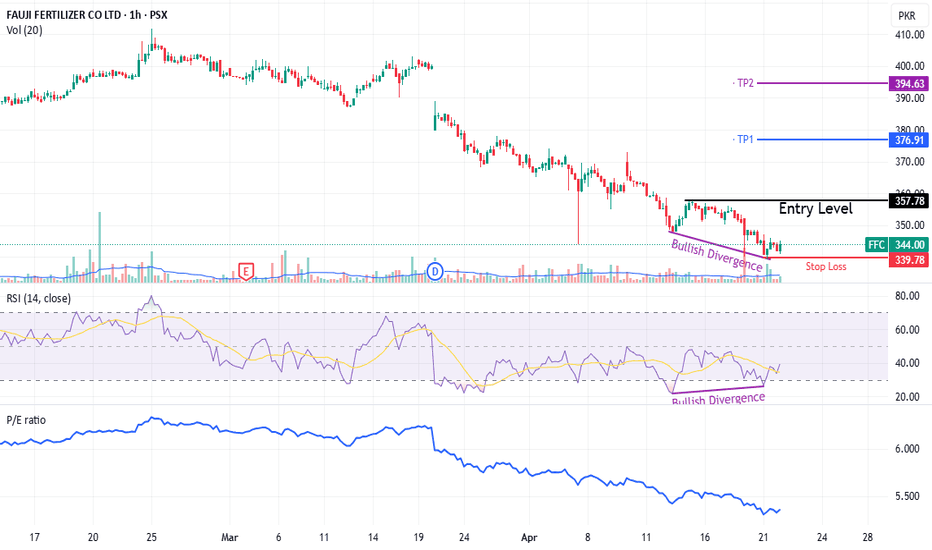Select the 'TP1' text label
932x550 pixels.
pos(745,140)
